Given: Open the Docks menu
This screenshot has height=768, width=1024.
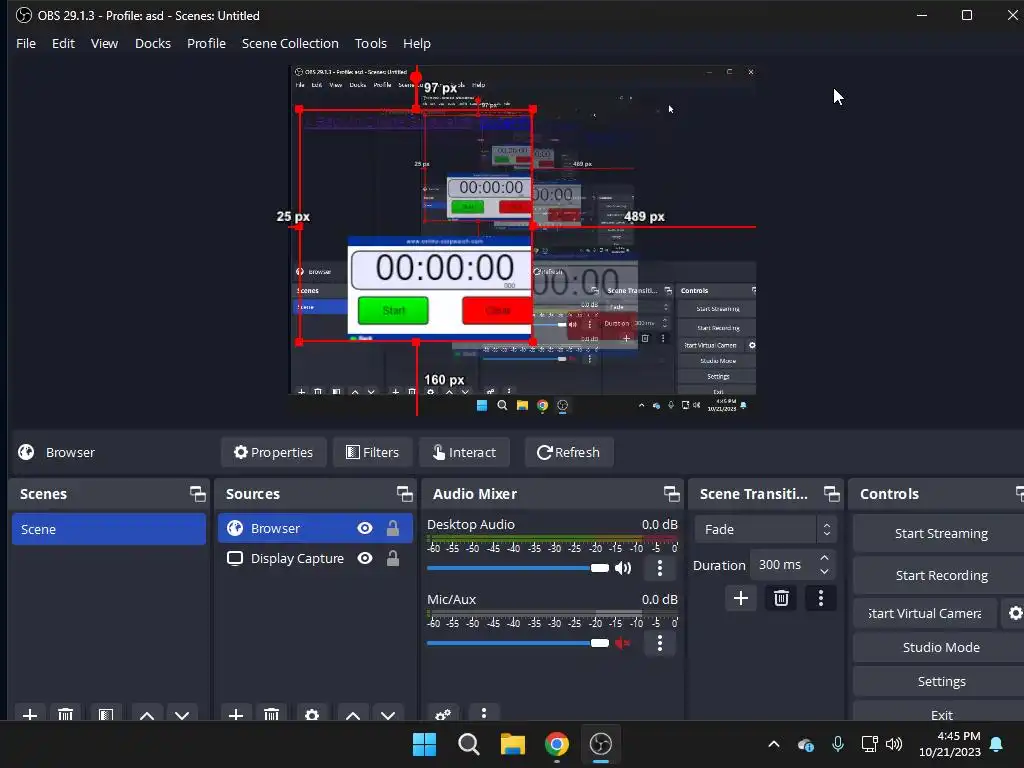Looking at the screenshot, I should [x=153, y=43].
